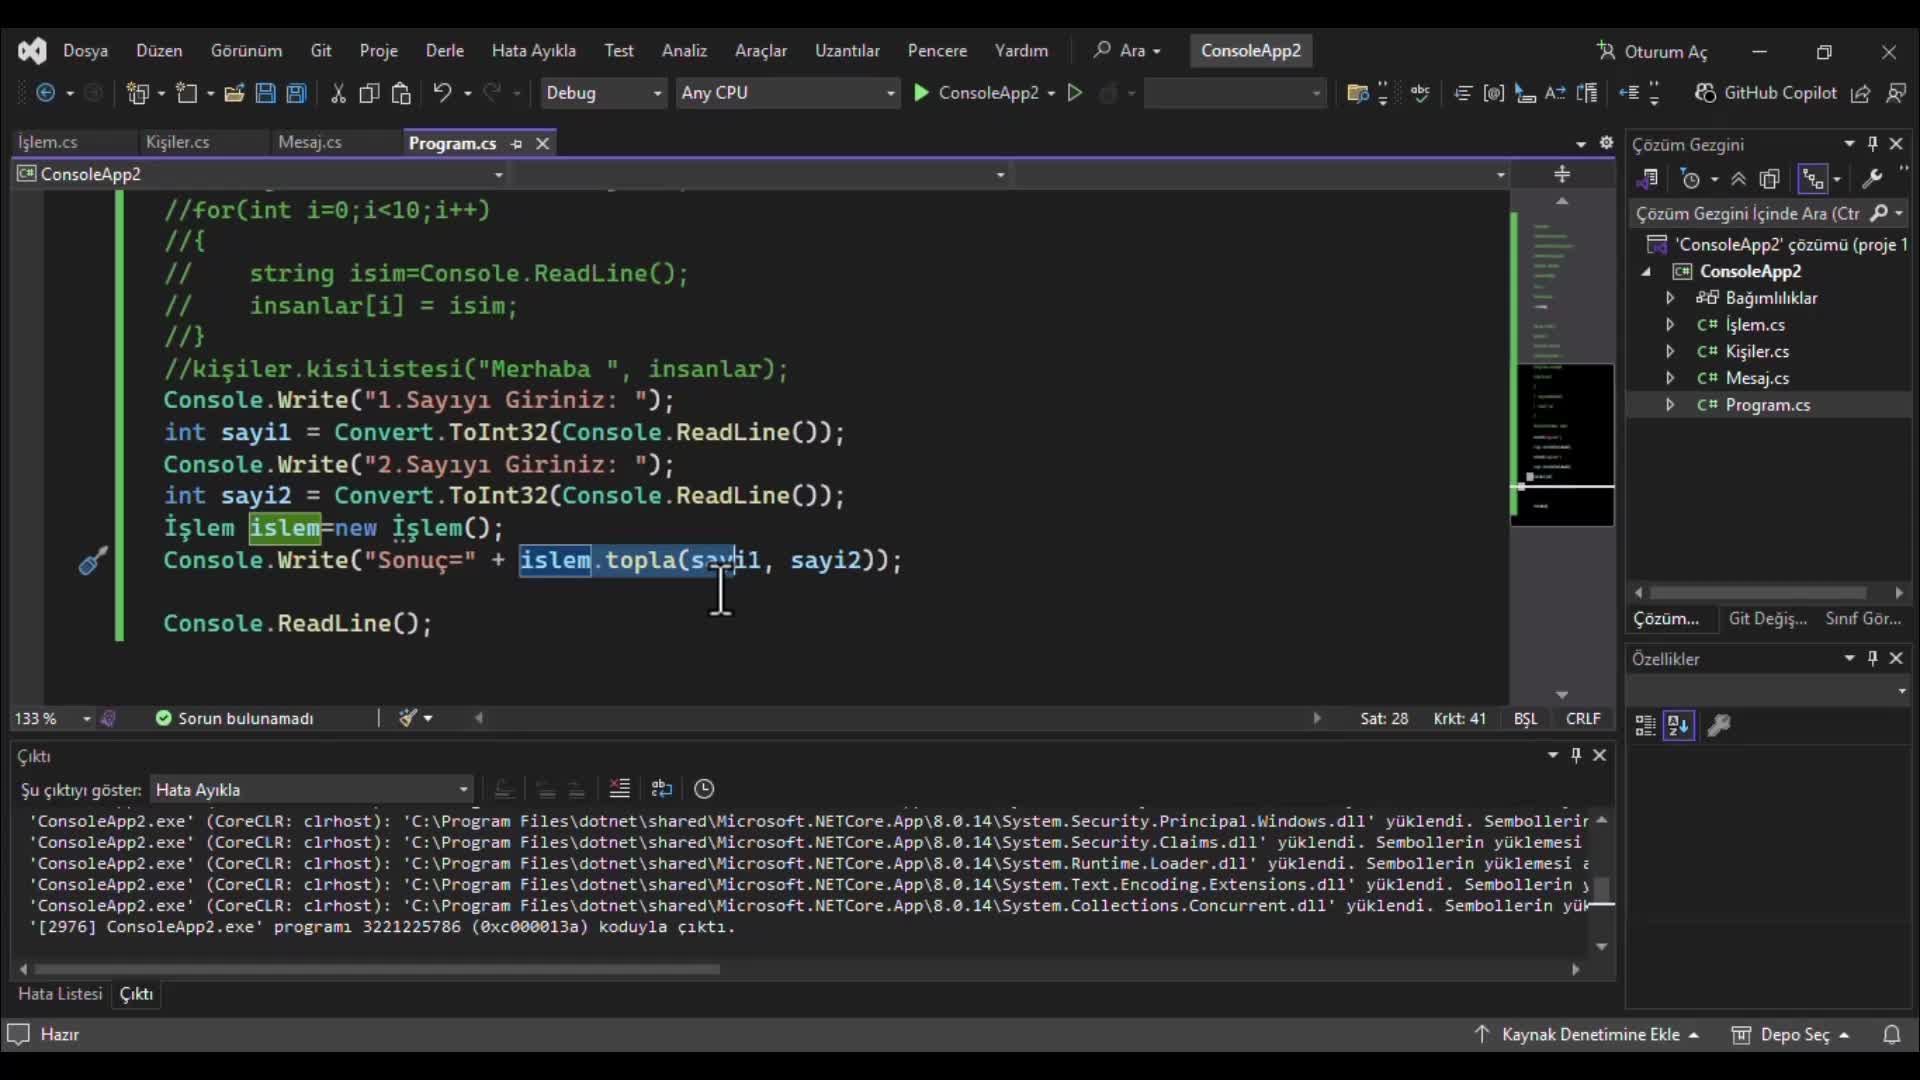Toggle auto-hide pin on Properties panel
The height and width of the screenshot is (1080, 1920).
(1873, 658)
